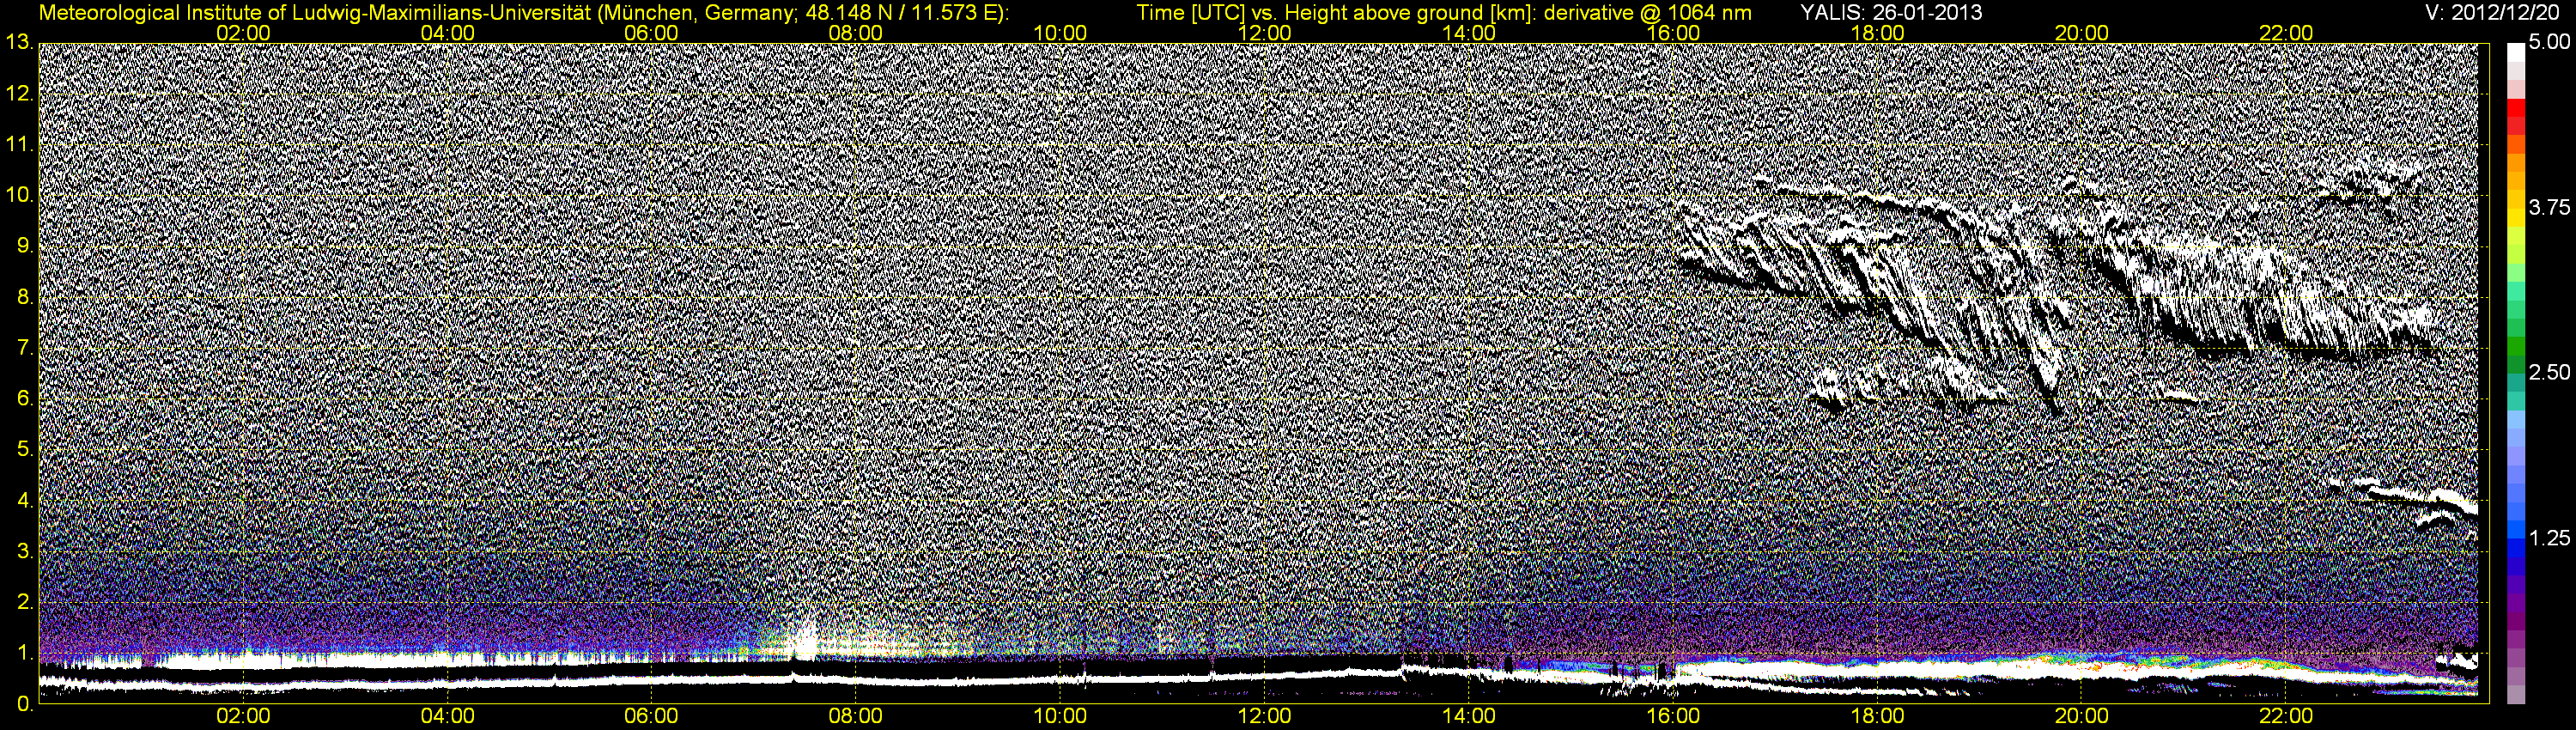
Task: Click the height axis label '4.'
Action: coord(25,501)
